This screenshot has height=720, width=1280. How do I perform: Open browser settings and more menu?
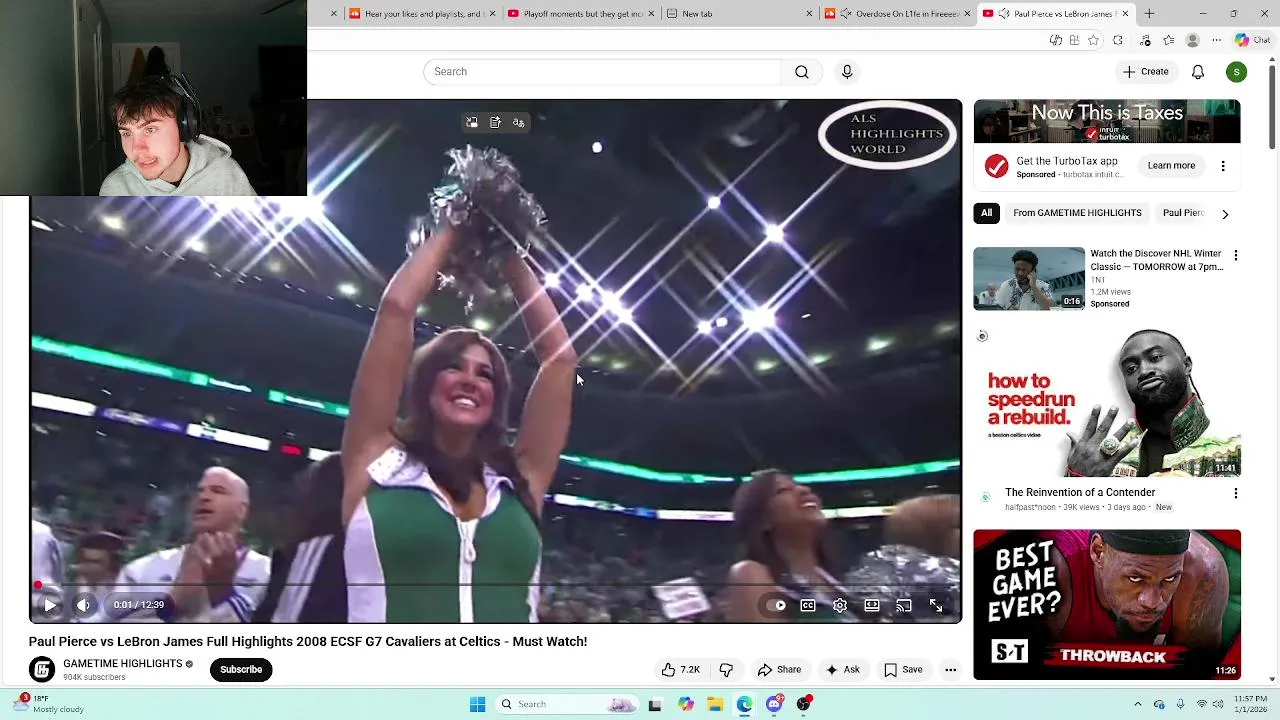(1216, 40)
